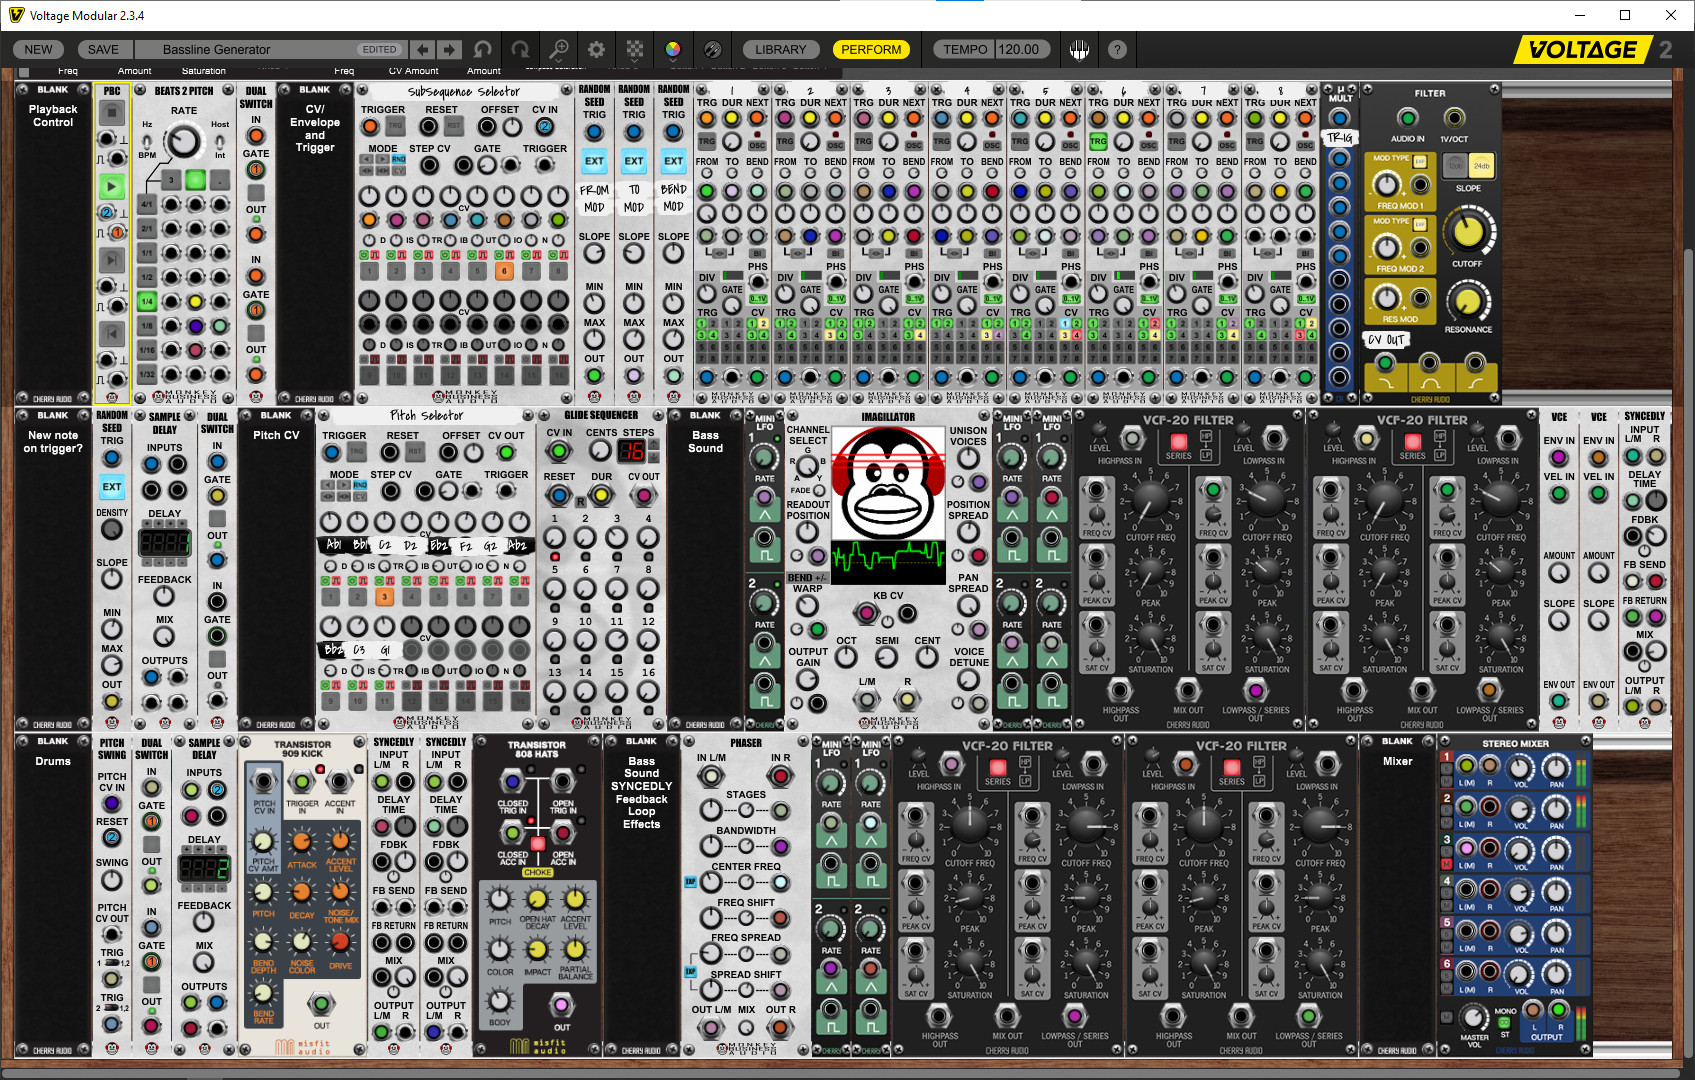Click the "Drums" label on the bottom-row blank panel
Image resolution: width=1695 pixels, height=1080 pixels.
53,761
